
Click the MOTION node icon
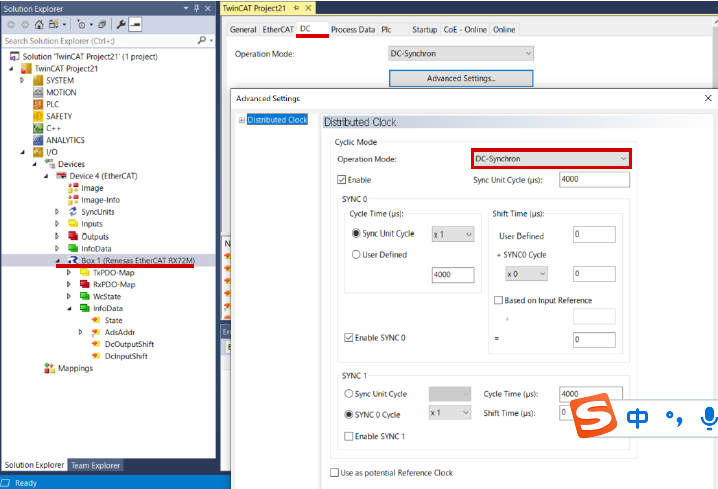(x=38, y=92)
